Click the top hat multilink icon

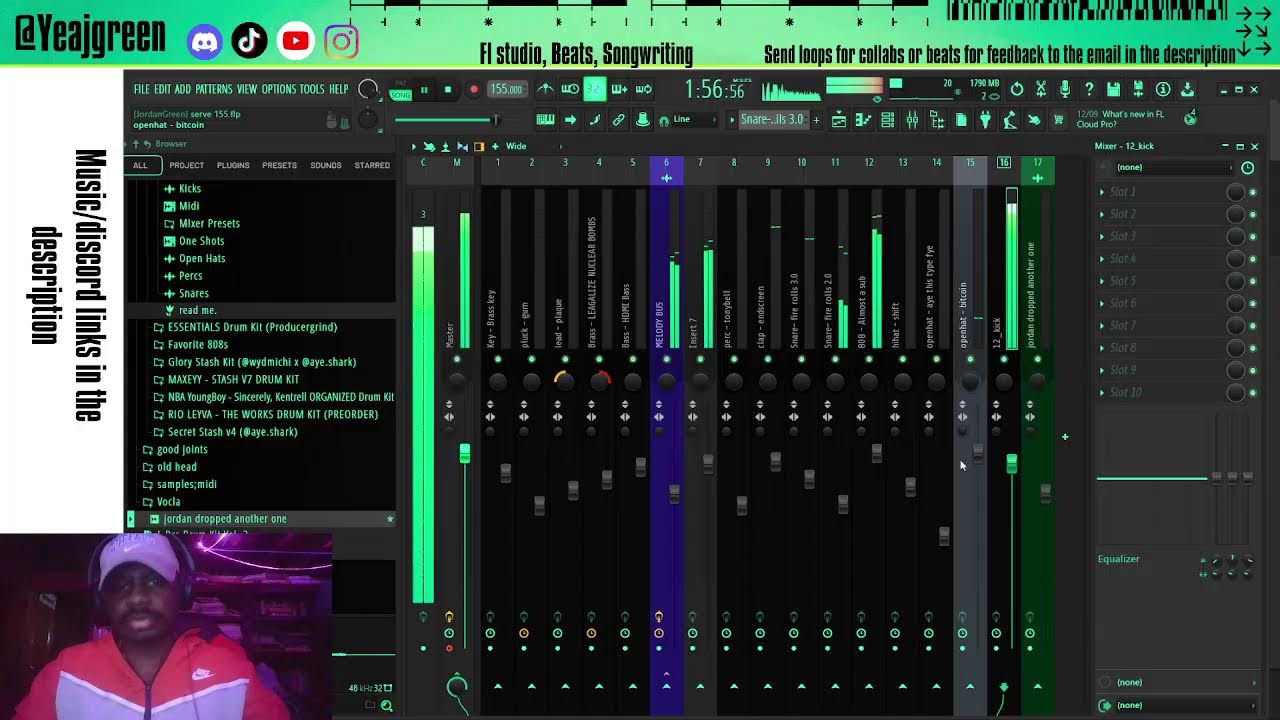(x=643, y=120)
